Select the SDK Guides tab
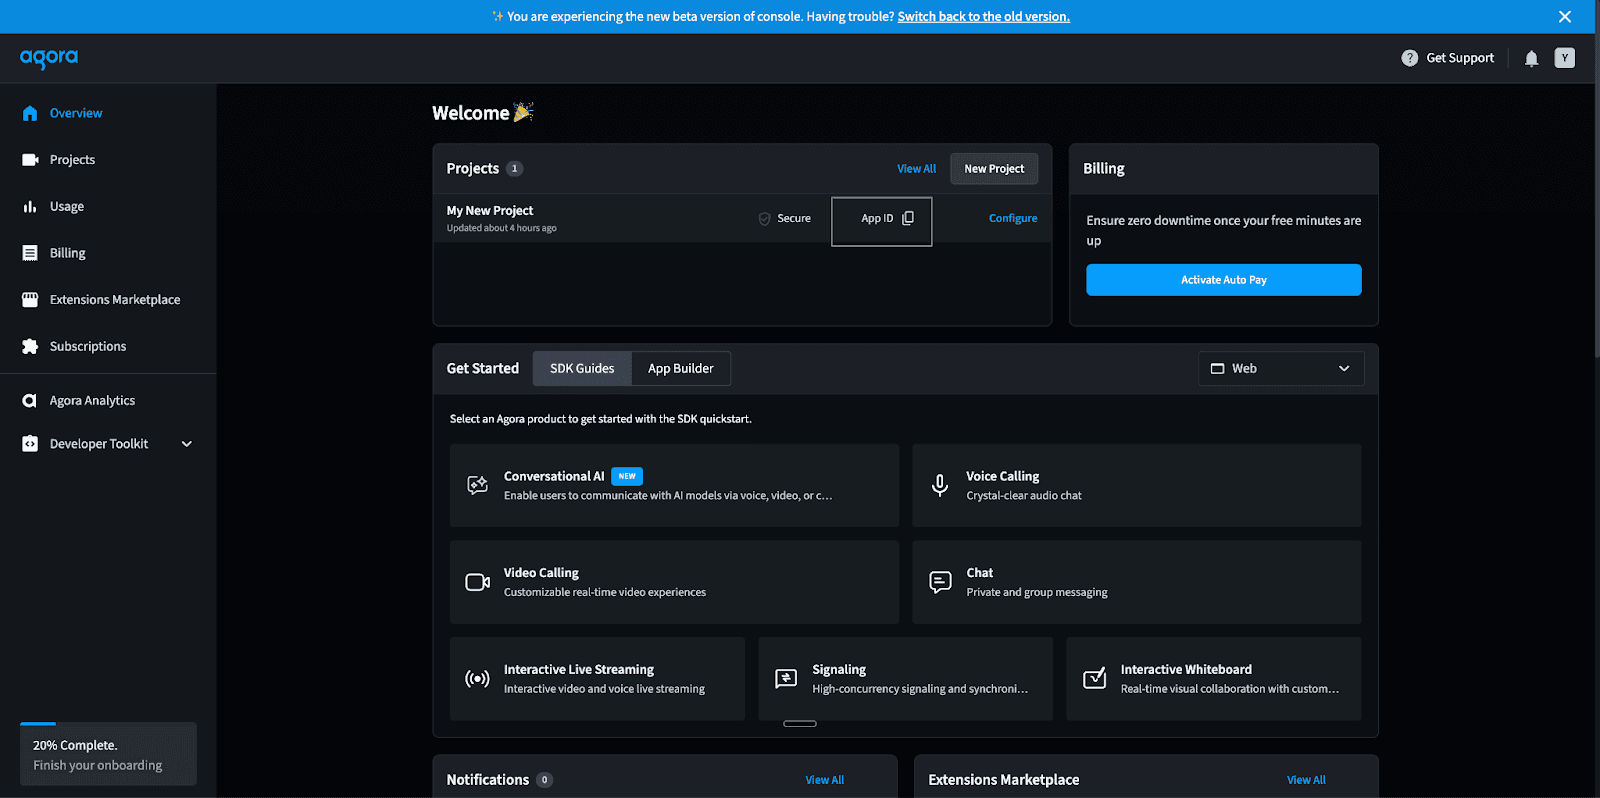 pos(582,369)
